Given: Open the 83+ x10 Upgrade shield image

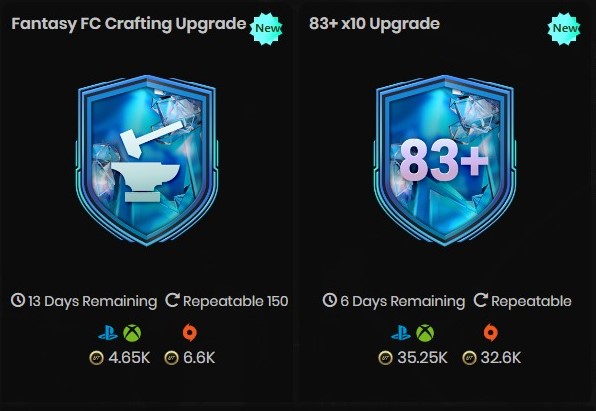Looking at the screenshot, I should tap(445, 160).
